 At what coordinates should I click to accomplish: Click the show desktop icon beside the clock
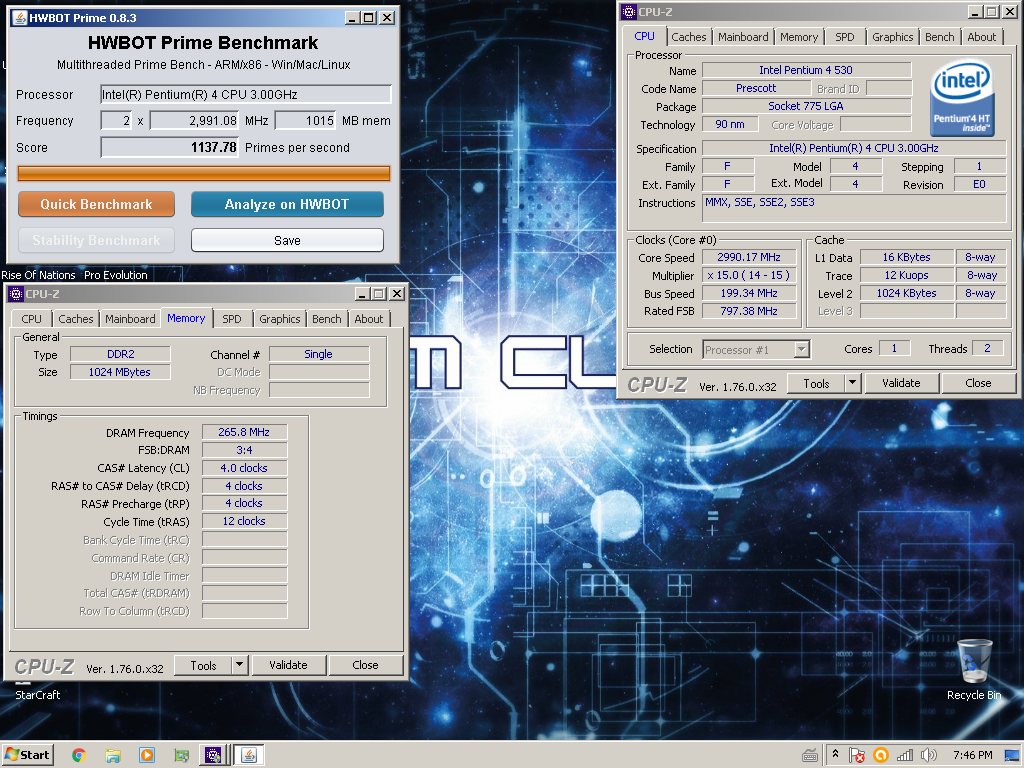point(1013,755)
